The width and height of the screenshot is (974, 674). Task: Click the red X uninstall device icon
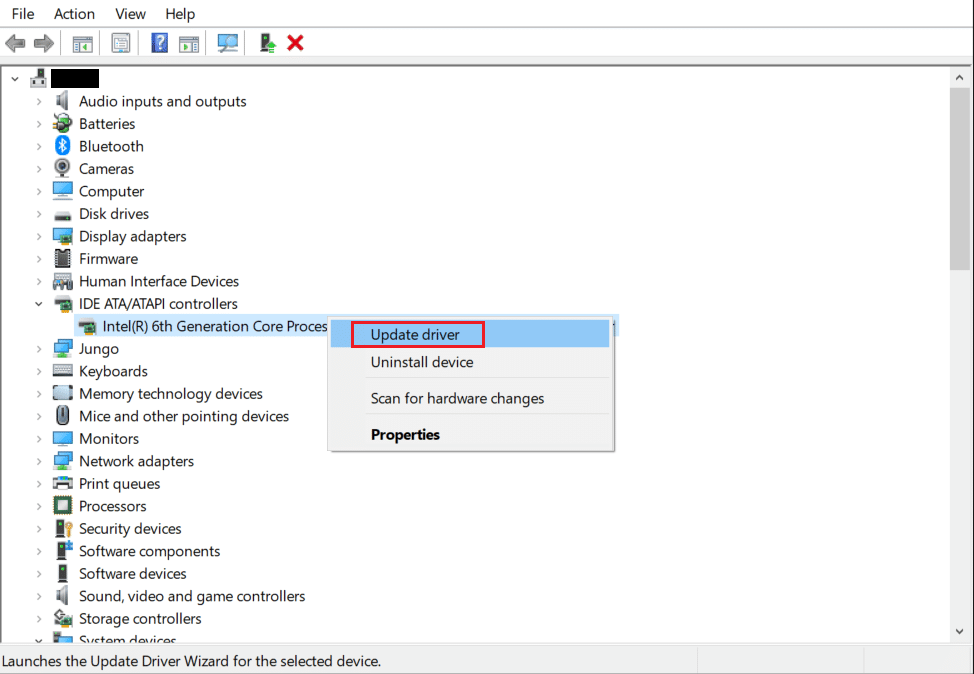[x=295, y=43]
